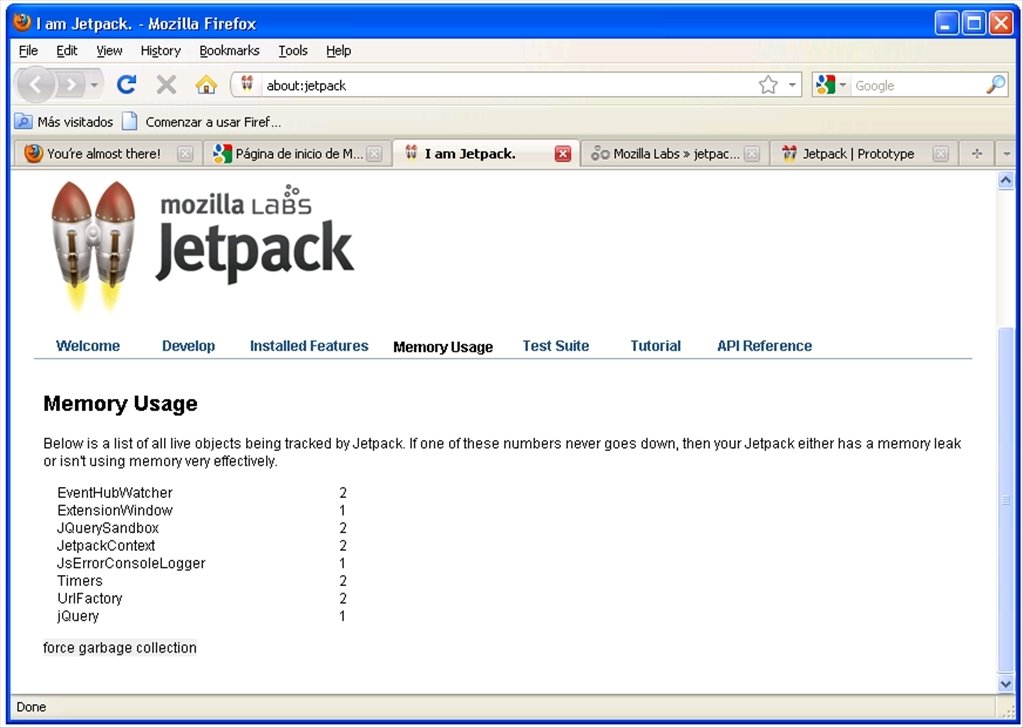This screenshot has width=1023, height=728.
Task: Click the Firefox icon in the title bar
Action: click(x=22, y=22)
